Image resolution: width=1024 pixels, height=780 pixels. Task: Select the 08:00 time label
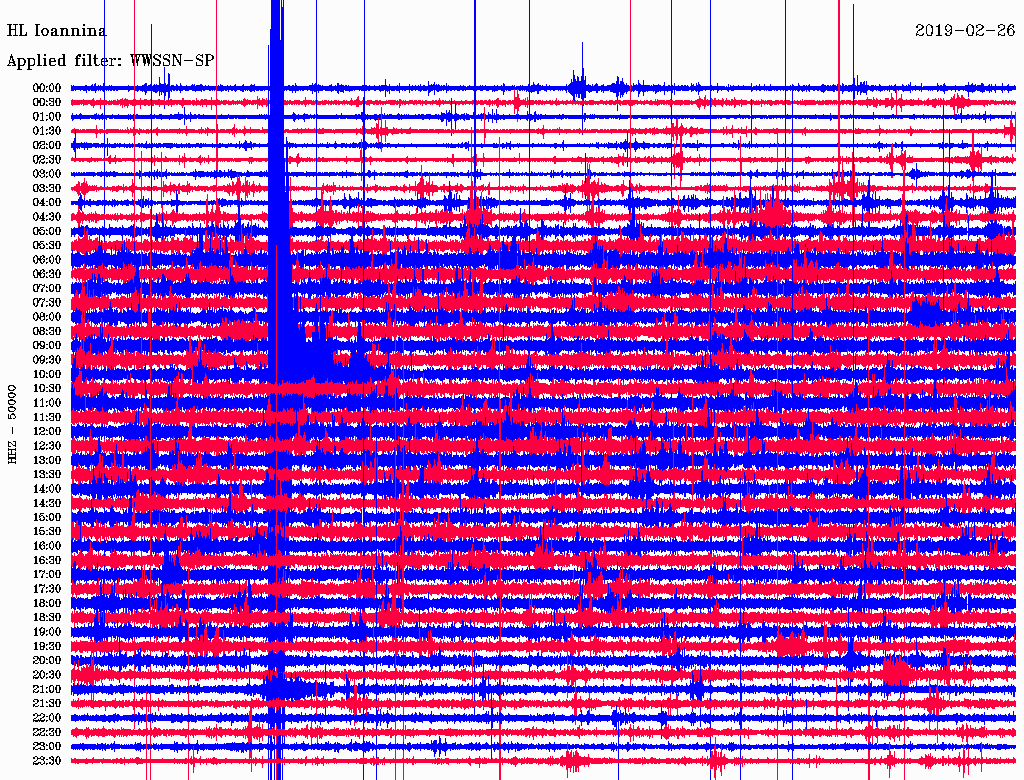click(47, 317)
